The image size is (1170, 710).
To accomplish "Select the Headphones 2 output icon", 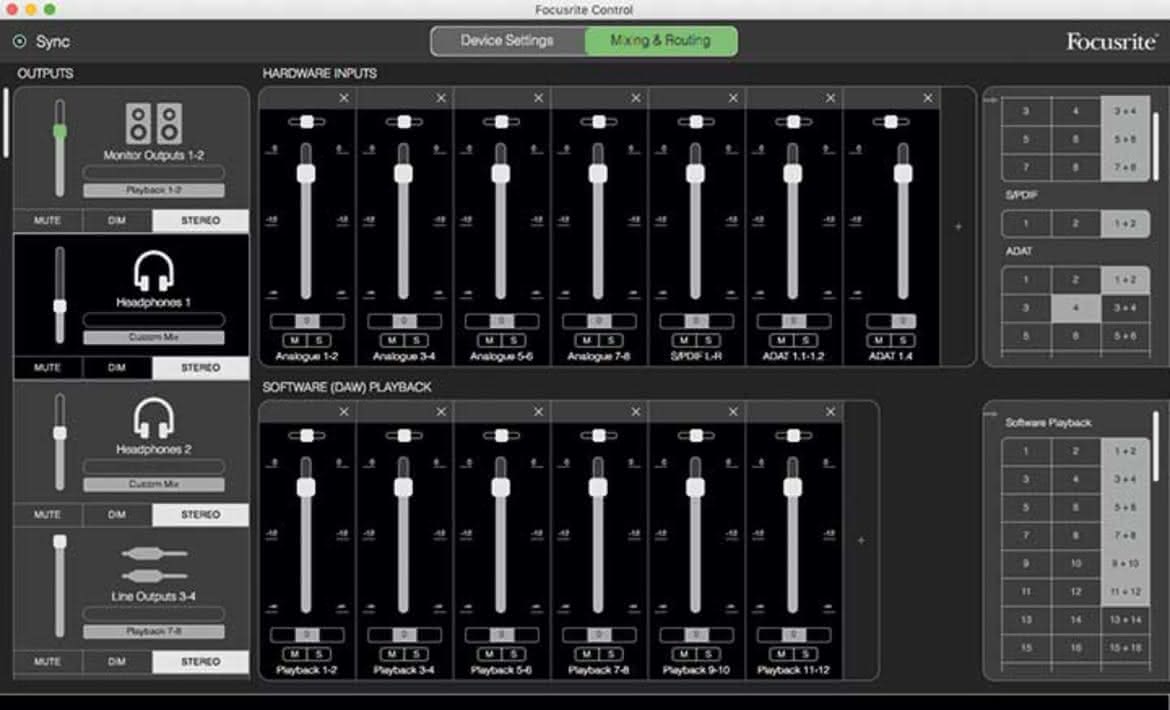I will pos(154,418).
